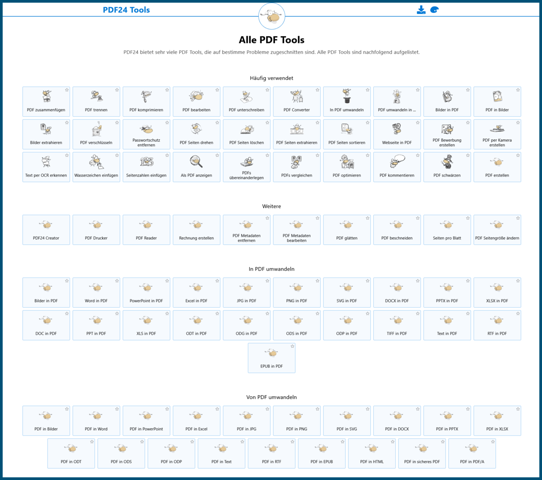
Task: Select the PDF unterschreiben tool
Action: [x=246, y=102]
